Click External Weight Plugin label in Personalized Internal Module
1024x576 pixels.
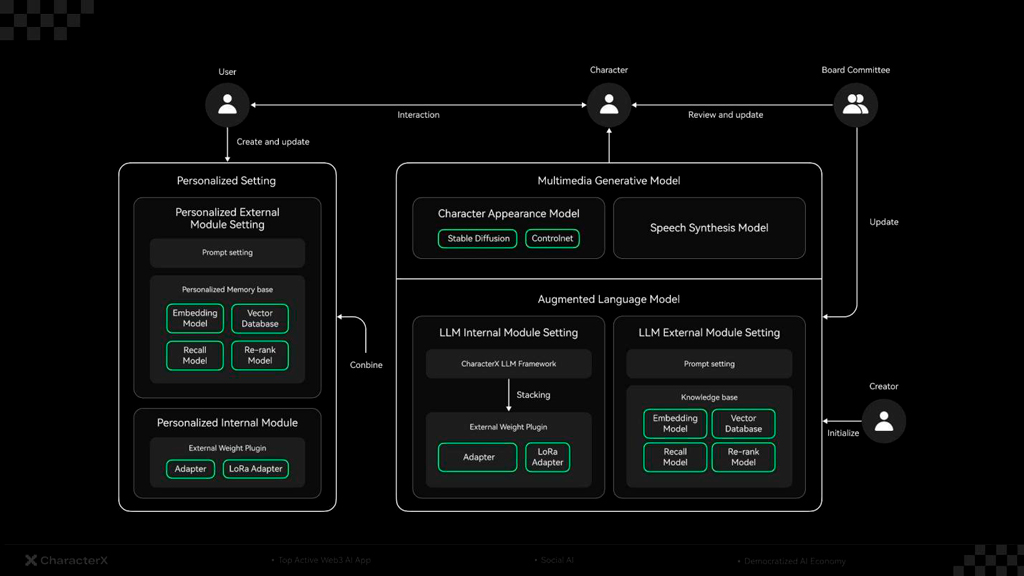[x=227, y=448]
